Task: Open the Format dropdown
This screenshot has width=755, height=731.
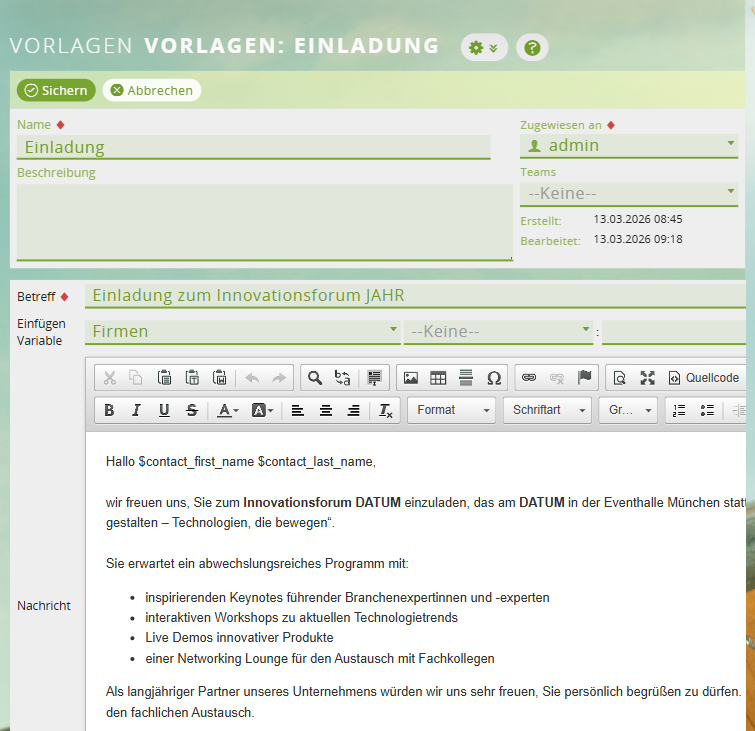Action: point(454,410)
